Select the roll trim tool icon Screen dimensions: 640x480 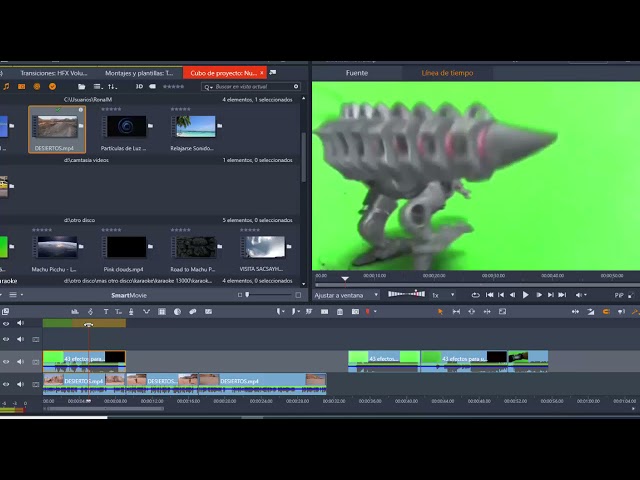487,311
